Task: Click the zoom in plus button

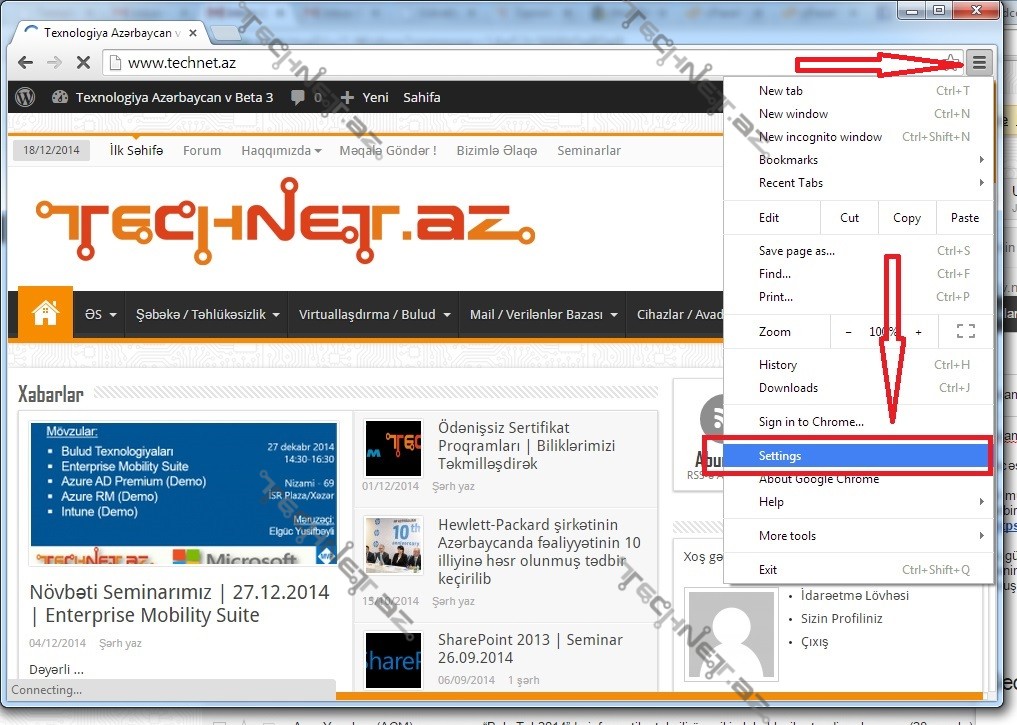Action: point(918,332)
